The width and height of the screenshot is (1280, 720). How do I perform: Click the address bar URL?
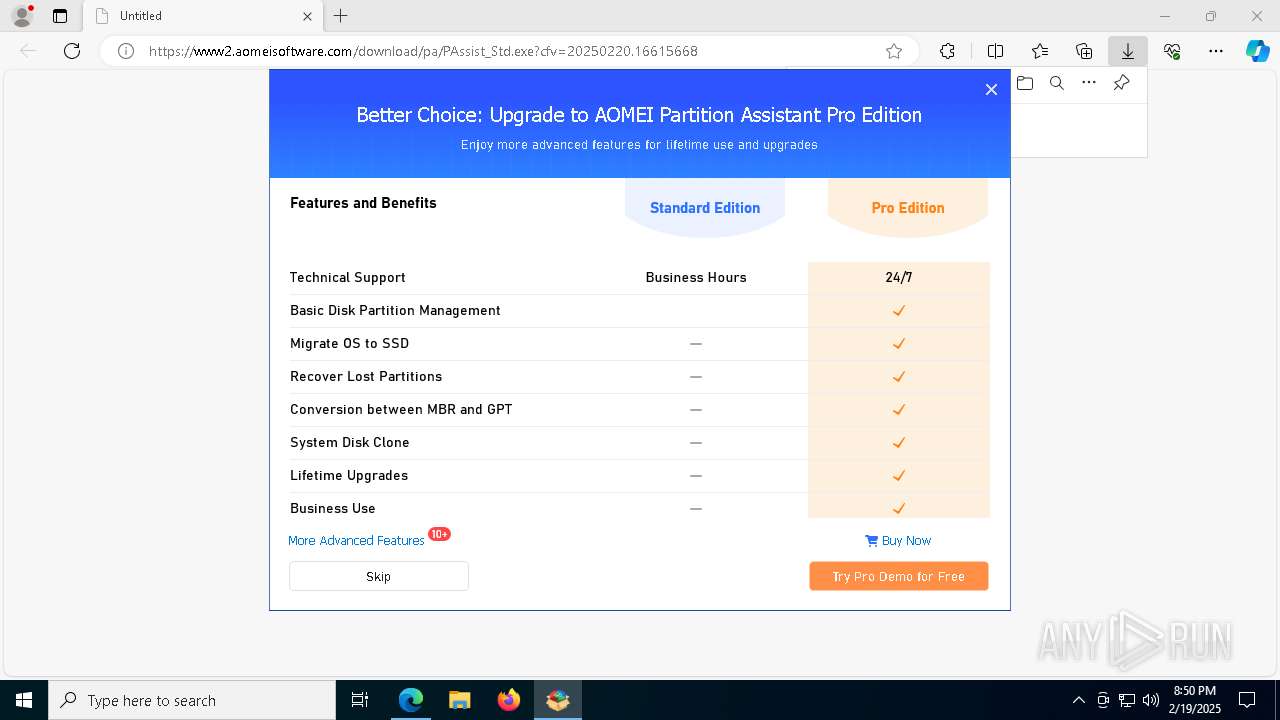(x=423, y=51)
